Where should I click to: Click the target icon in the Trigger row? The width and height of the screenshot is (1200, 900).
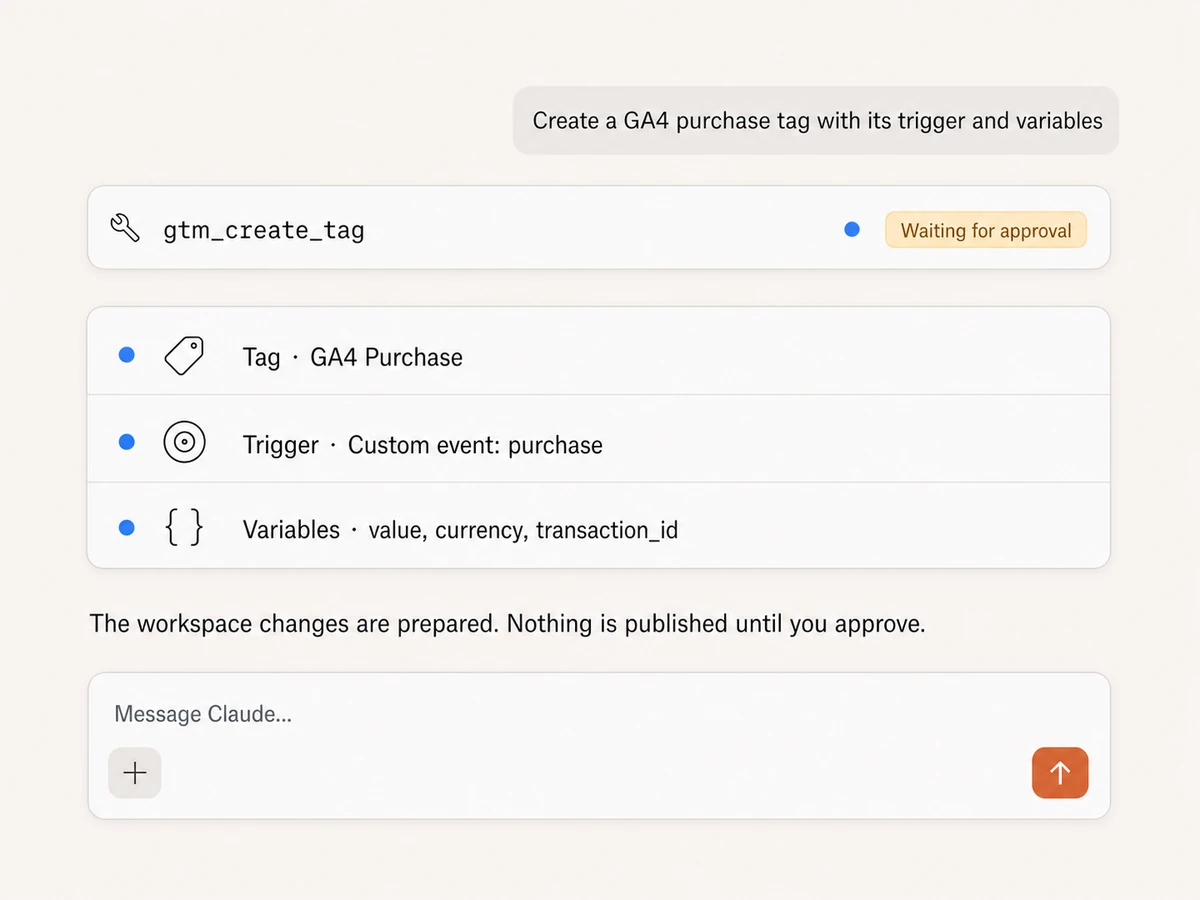click(184, 442)
